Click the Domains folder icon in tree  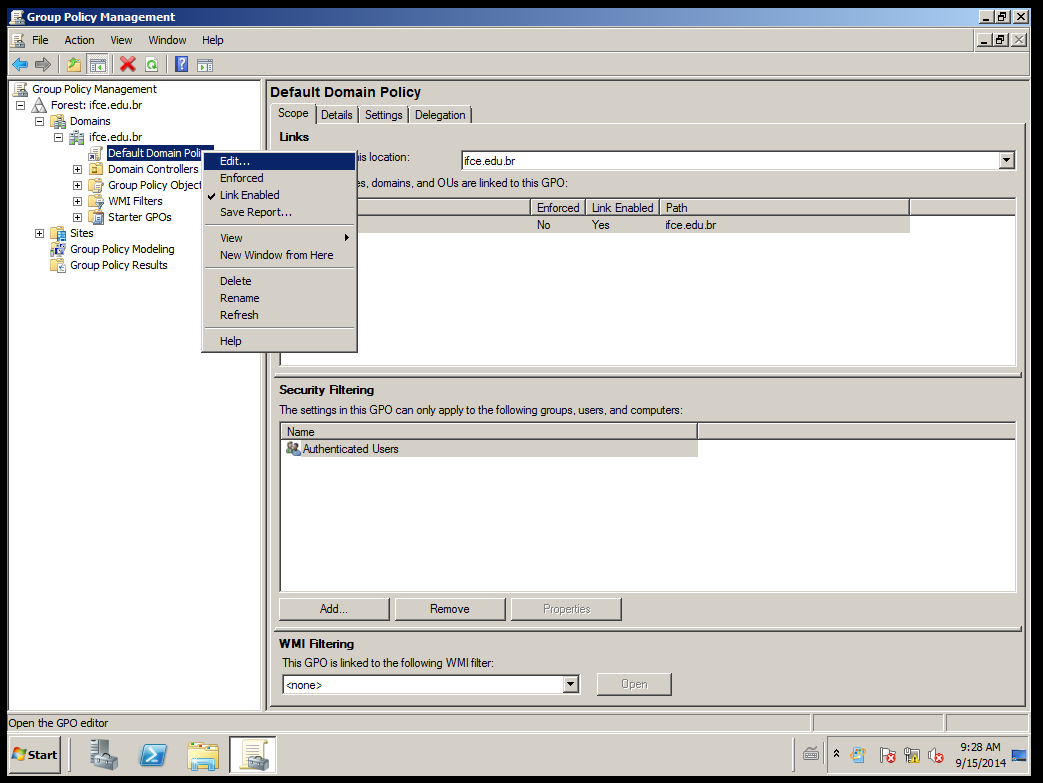[x=59, y=121]
